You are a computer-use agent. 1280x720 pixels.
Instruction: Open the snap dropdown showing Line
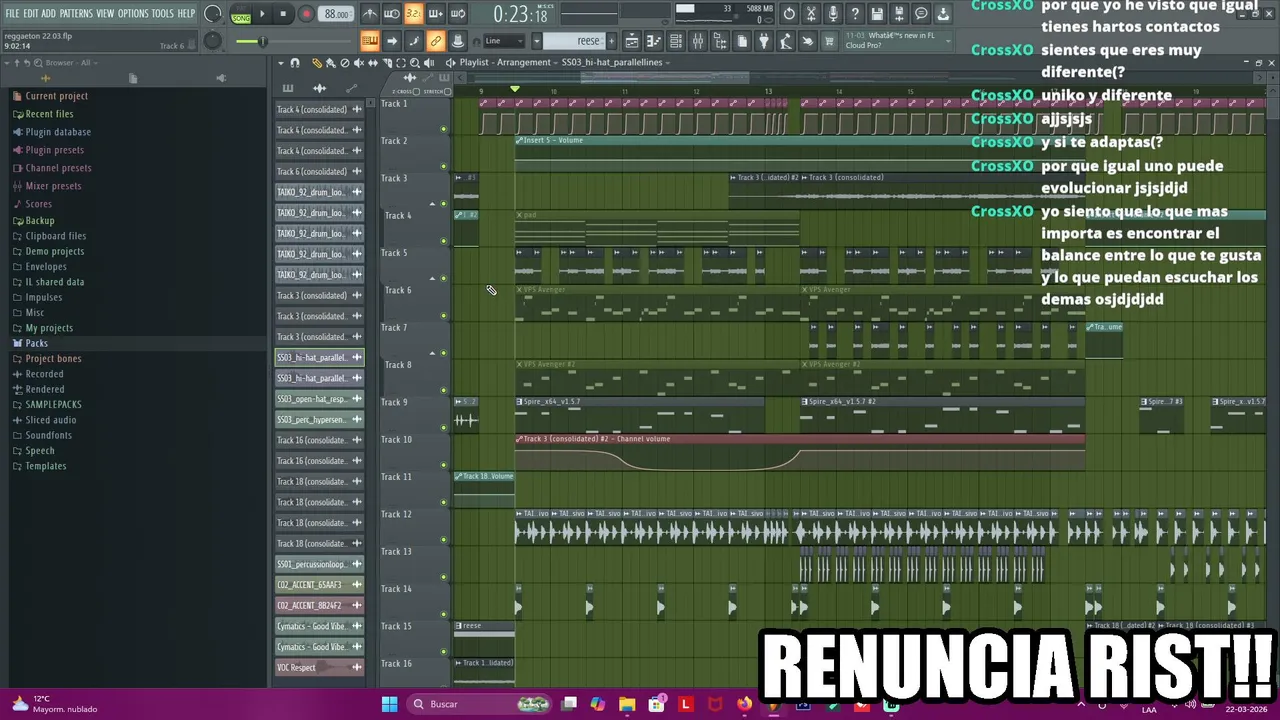[x=503, y=41]
